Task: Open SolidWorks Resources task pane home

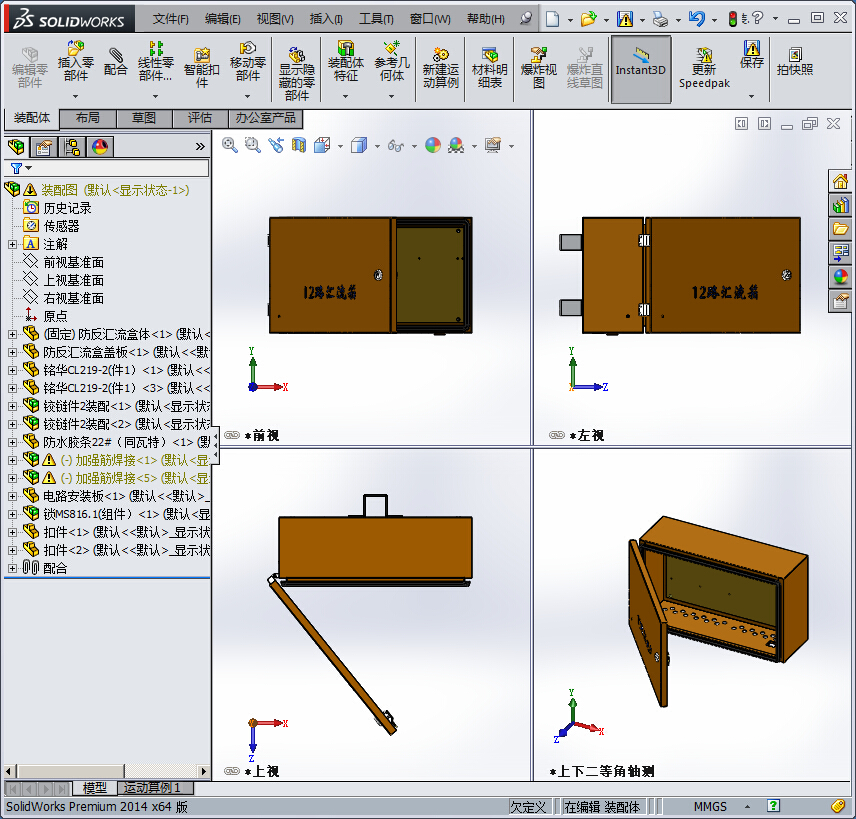Action: point(841,181)
